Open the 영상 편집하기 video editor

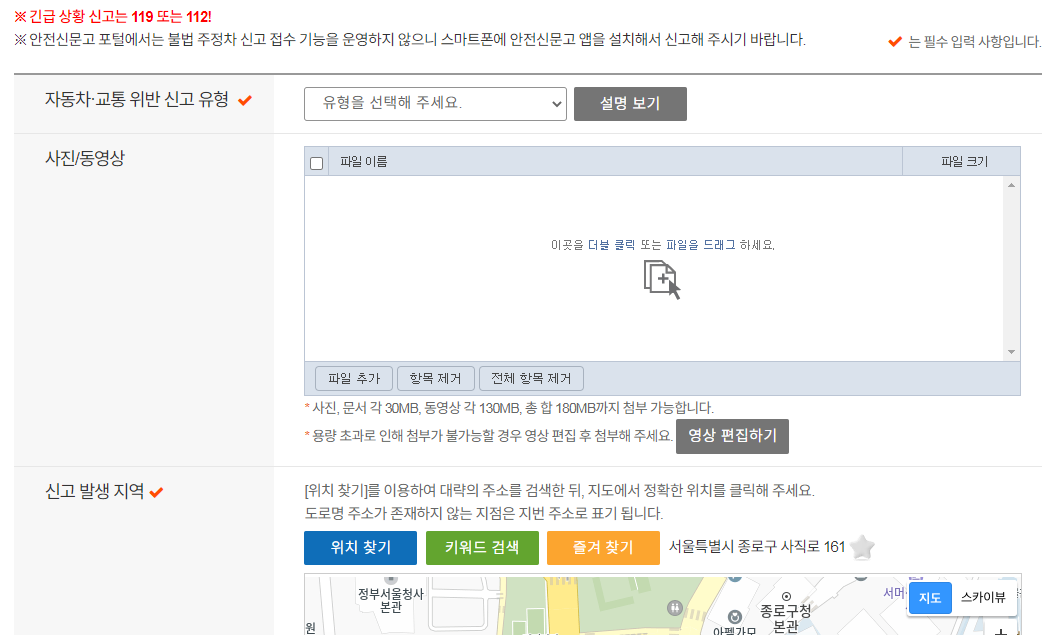[x=733, y=436]
